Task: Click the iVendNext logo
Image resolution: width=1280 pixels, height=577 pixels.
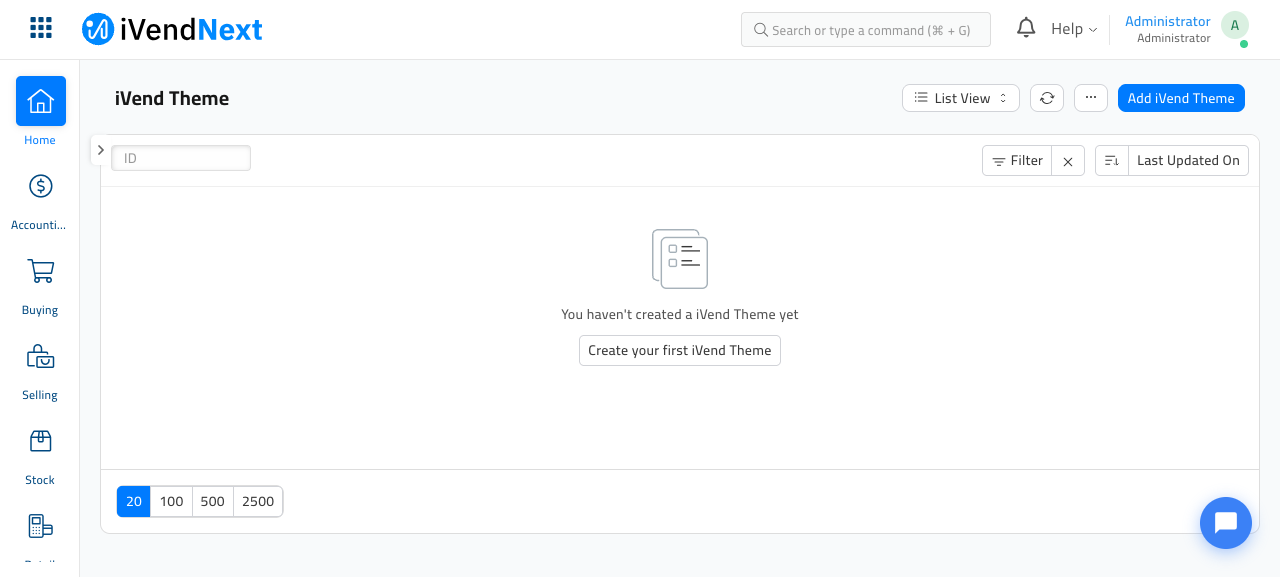Action: click(x=172, y=29)
